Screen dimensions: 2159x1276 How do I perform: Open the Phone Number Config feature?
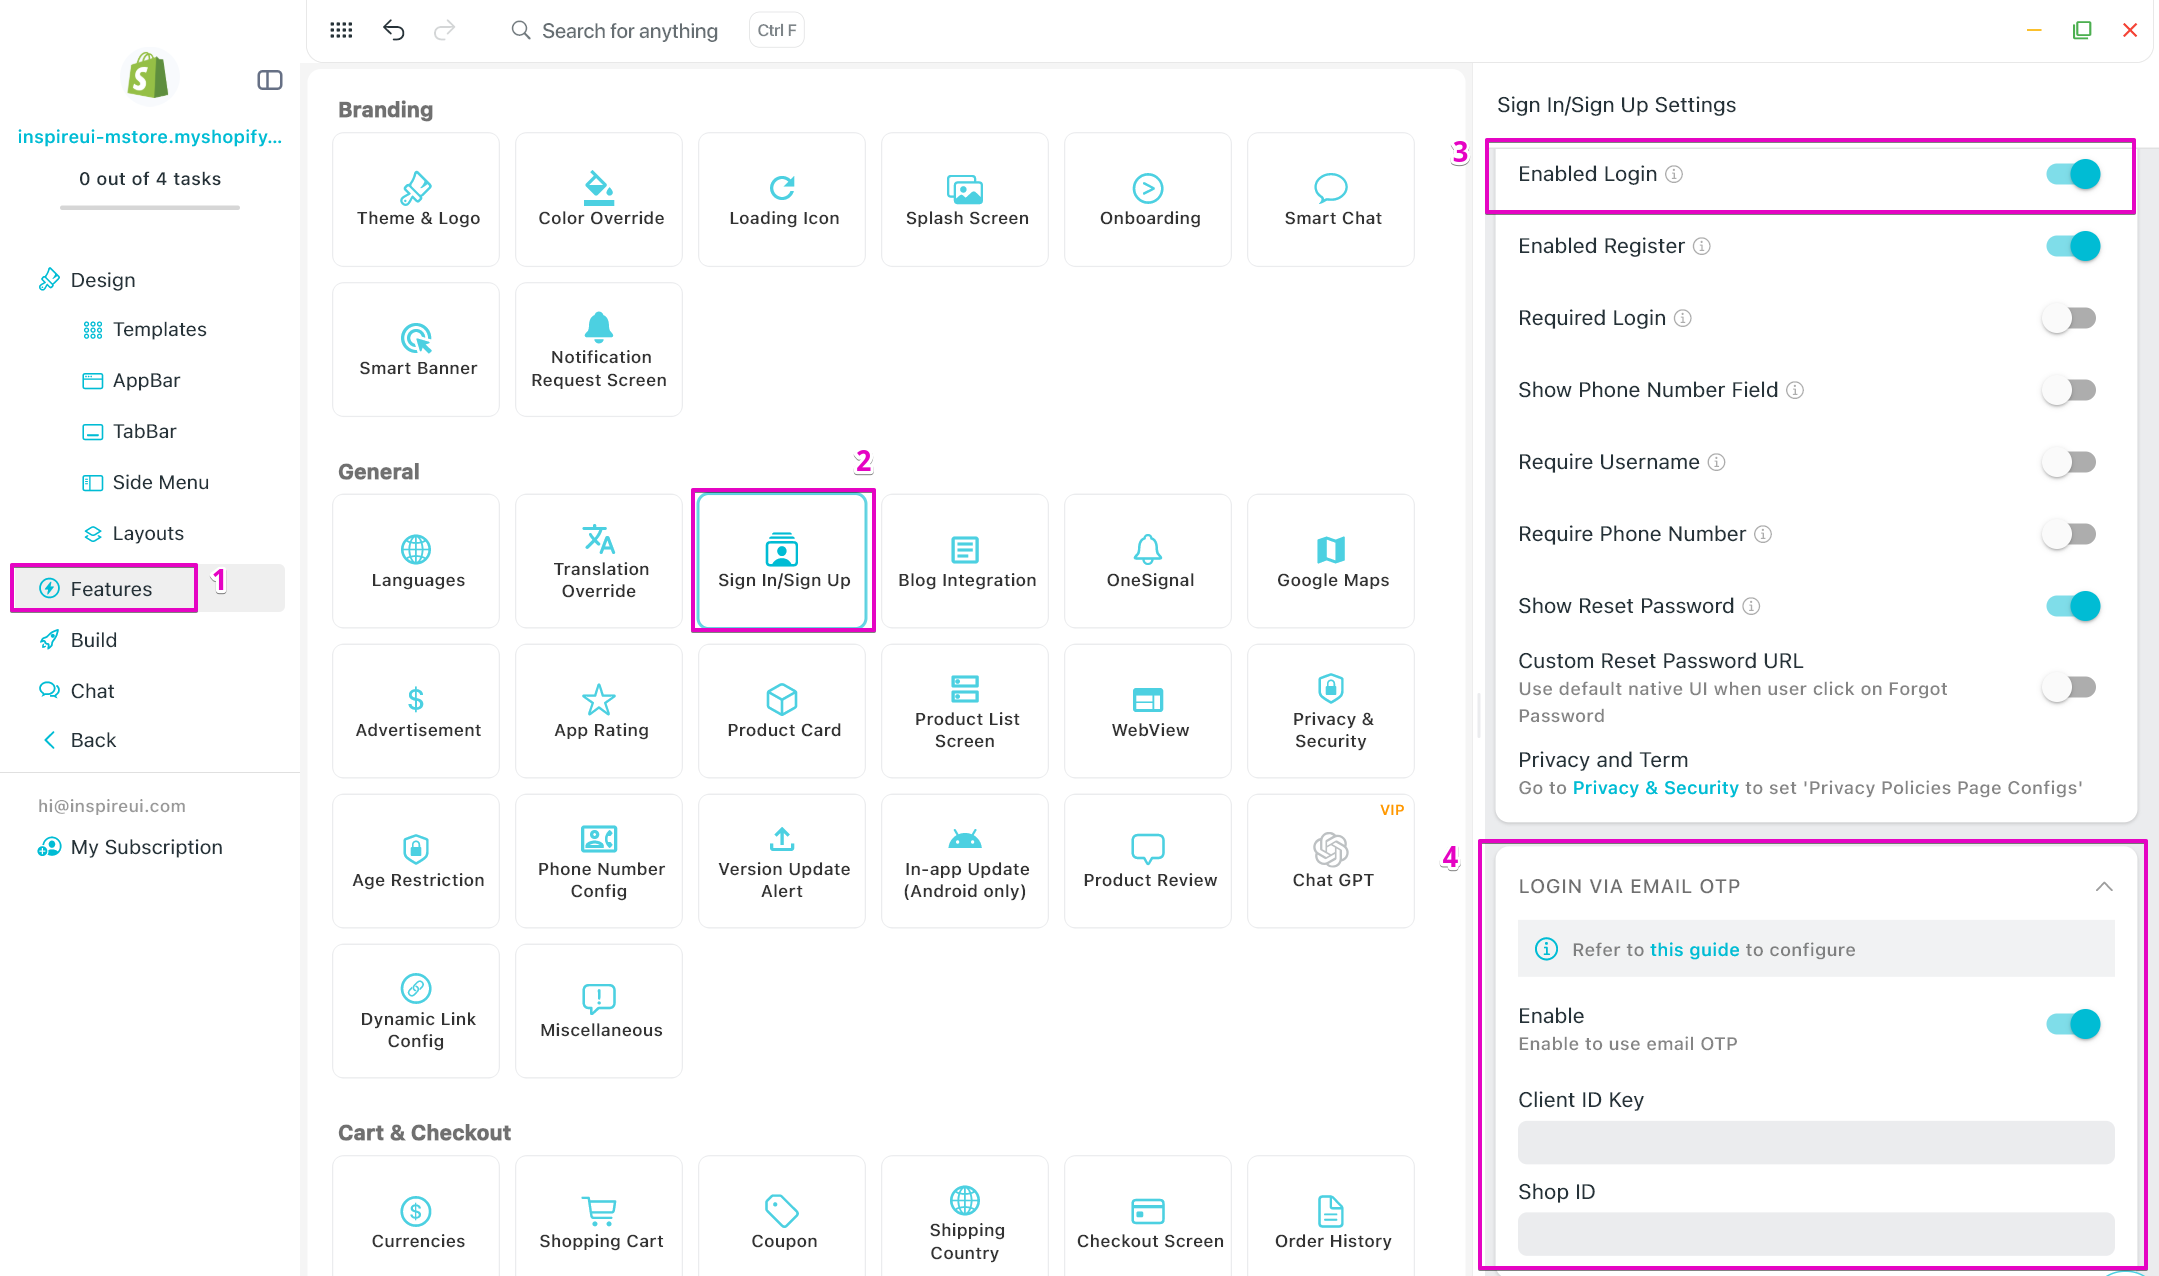click(x=599, y=861)
